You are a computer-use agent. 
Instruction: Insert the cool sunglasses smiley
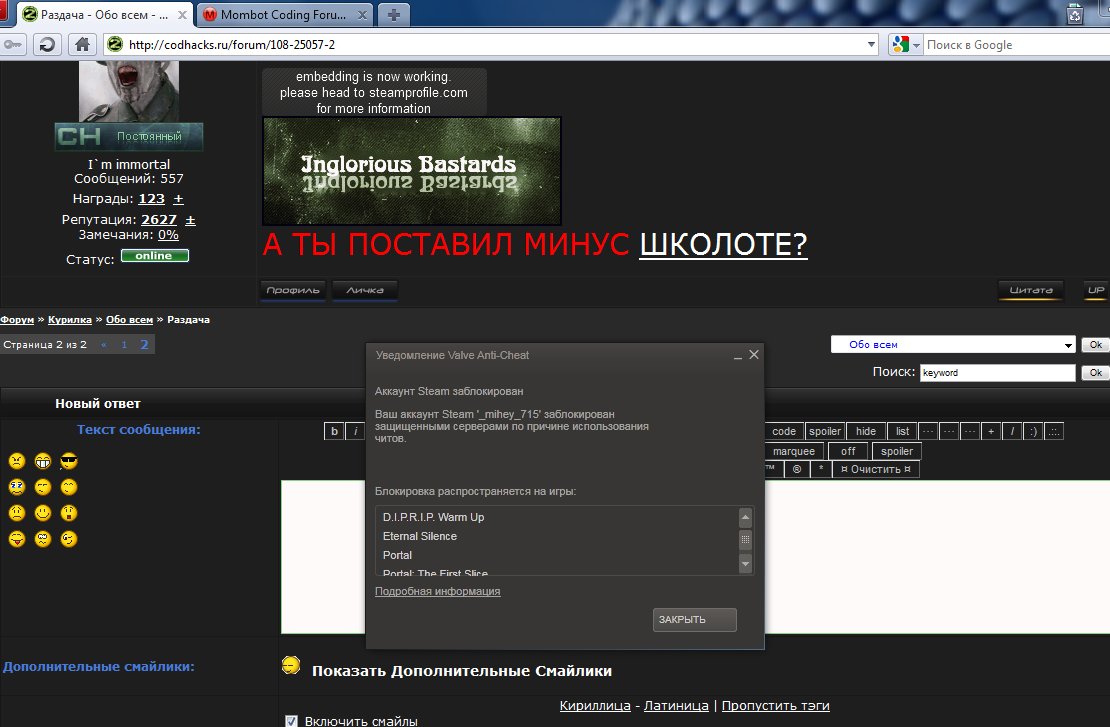point(69,462)
